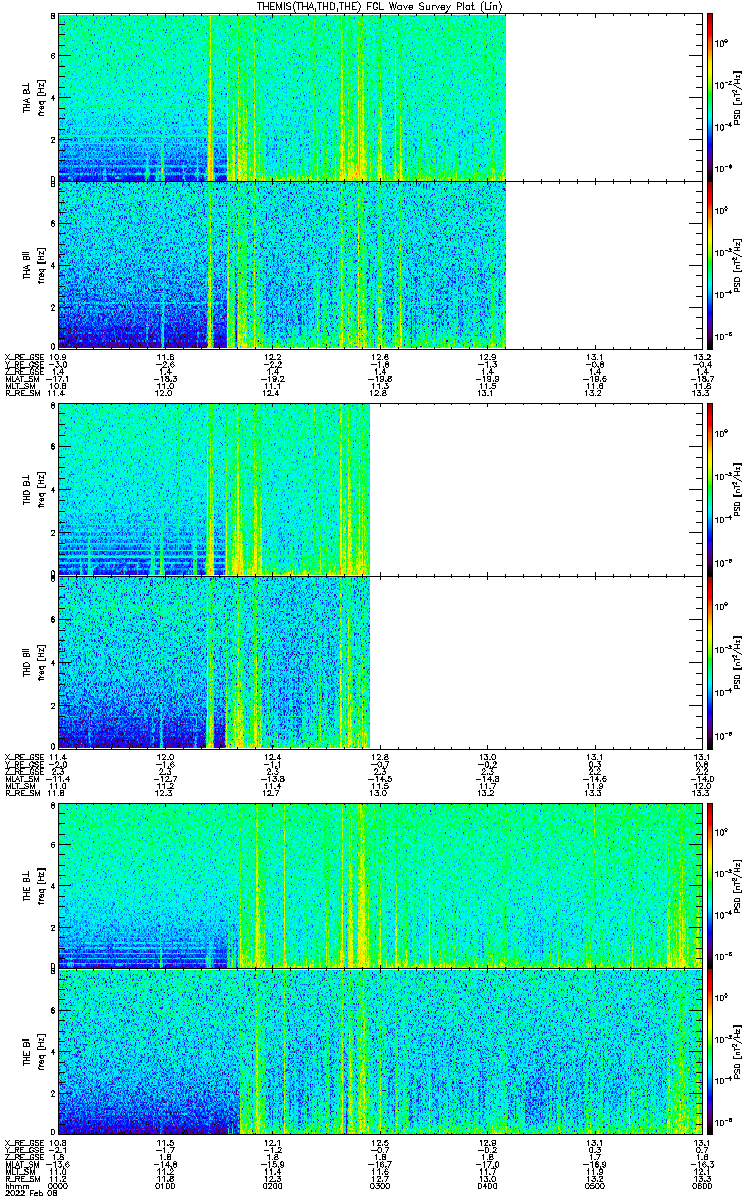750x1200 pixels.
Task: Click the '0500' time tick label
Action: click(x=594, y=1186)
